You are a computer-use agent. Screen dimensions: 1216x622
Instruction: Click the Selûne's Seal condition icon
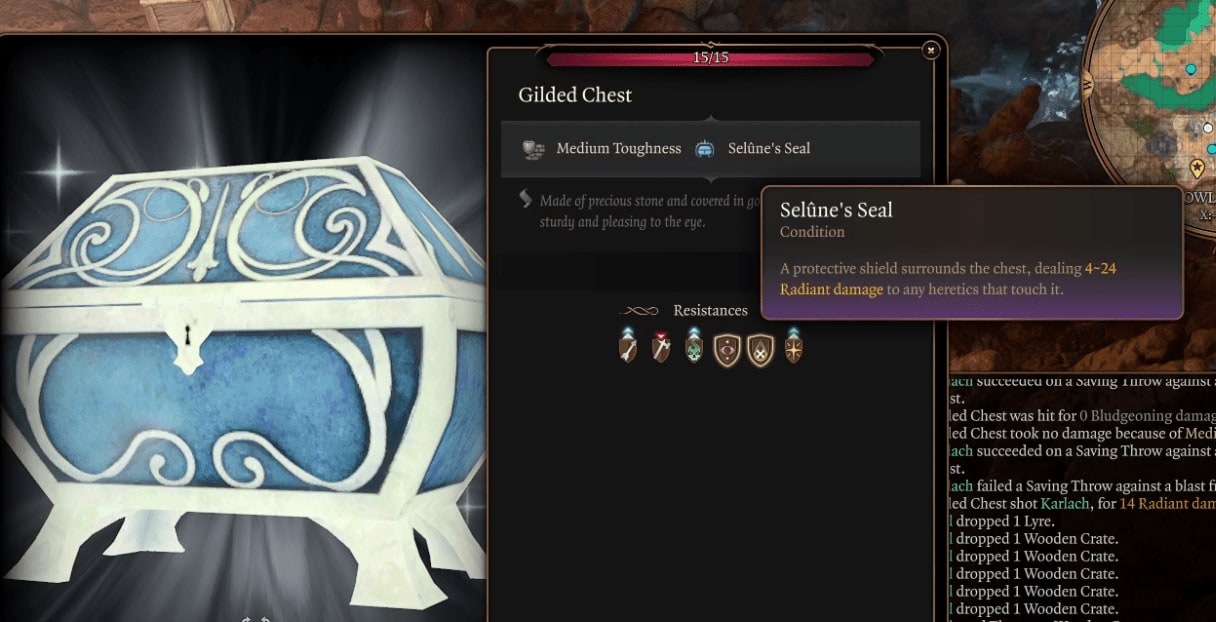tap(704, 149)
